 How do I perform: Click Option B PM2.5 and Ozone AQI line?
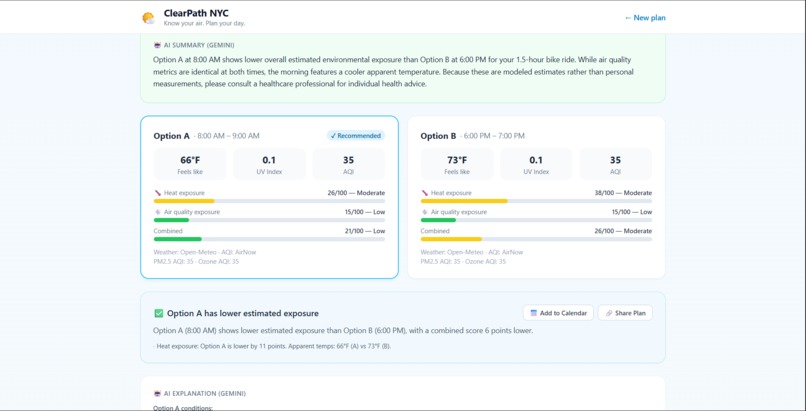[x=463, y=261]
